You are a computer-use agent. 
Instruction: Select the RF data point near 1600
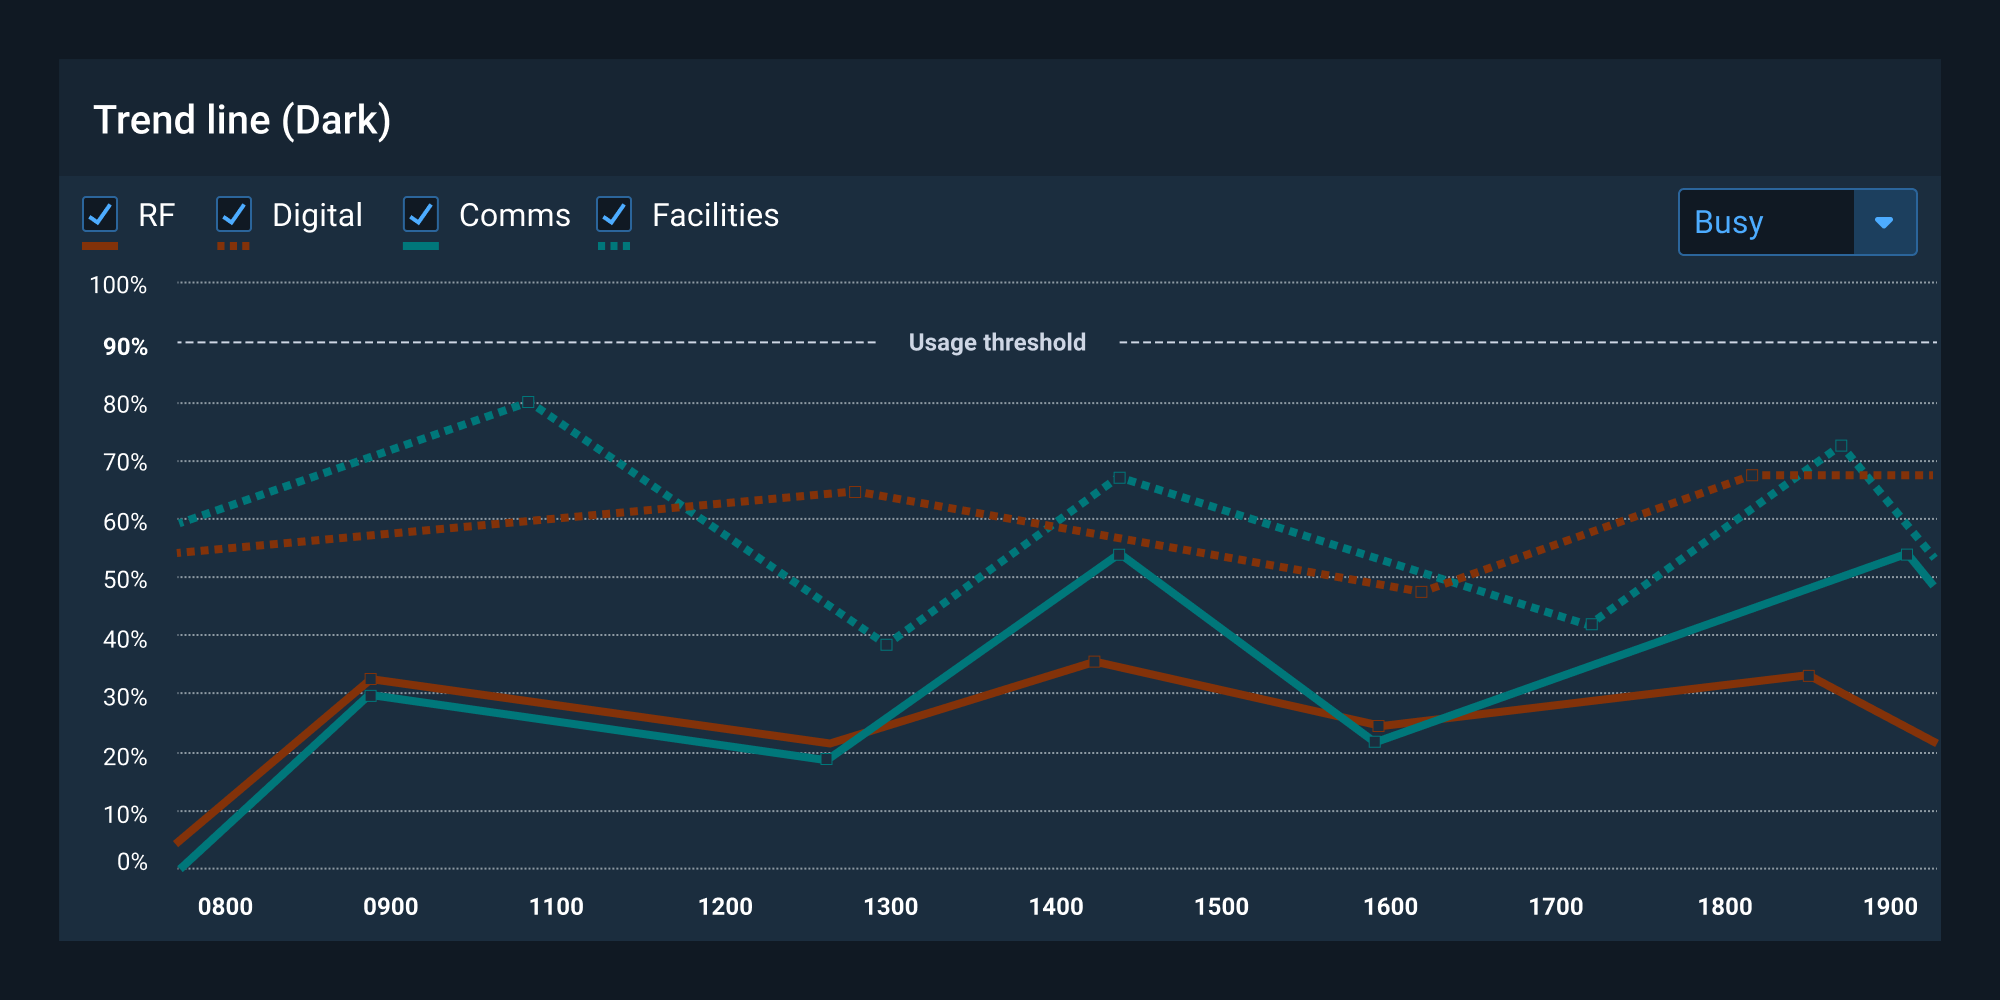1378,727
